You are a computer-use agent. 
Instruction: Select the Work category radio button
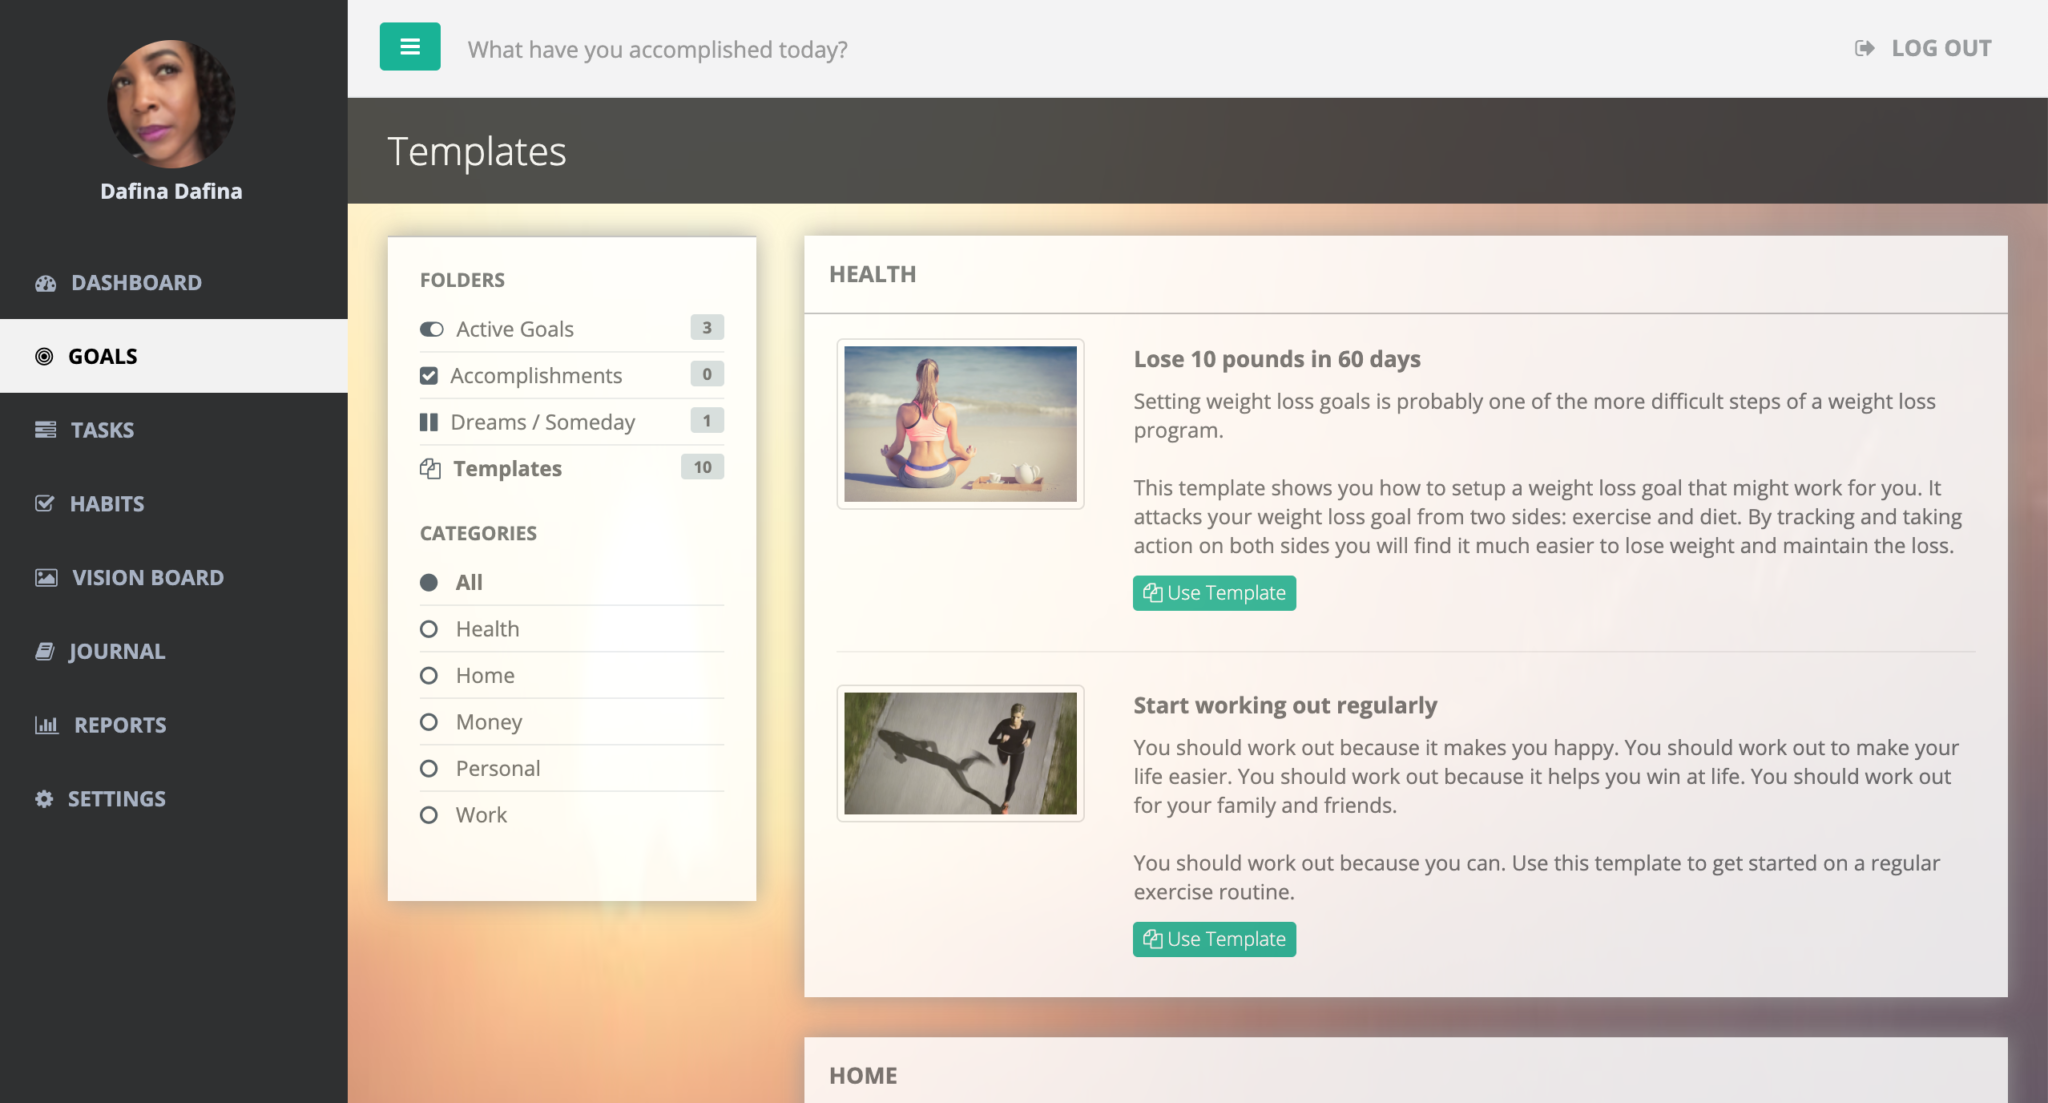coord(429,815)
